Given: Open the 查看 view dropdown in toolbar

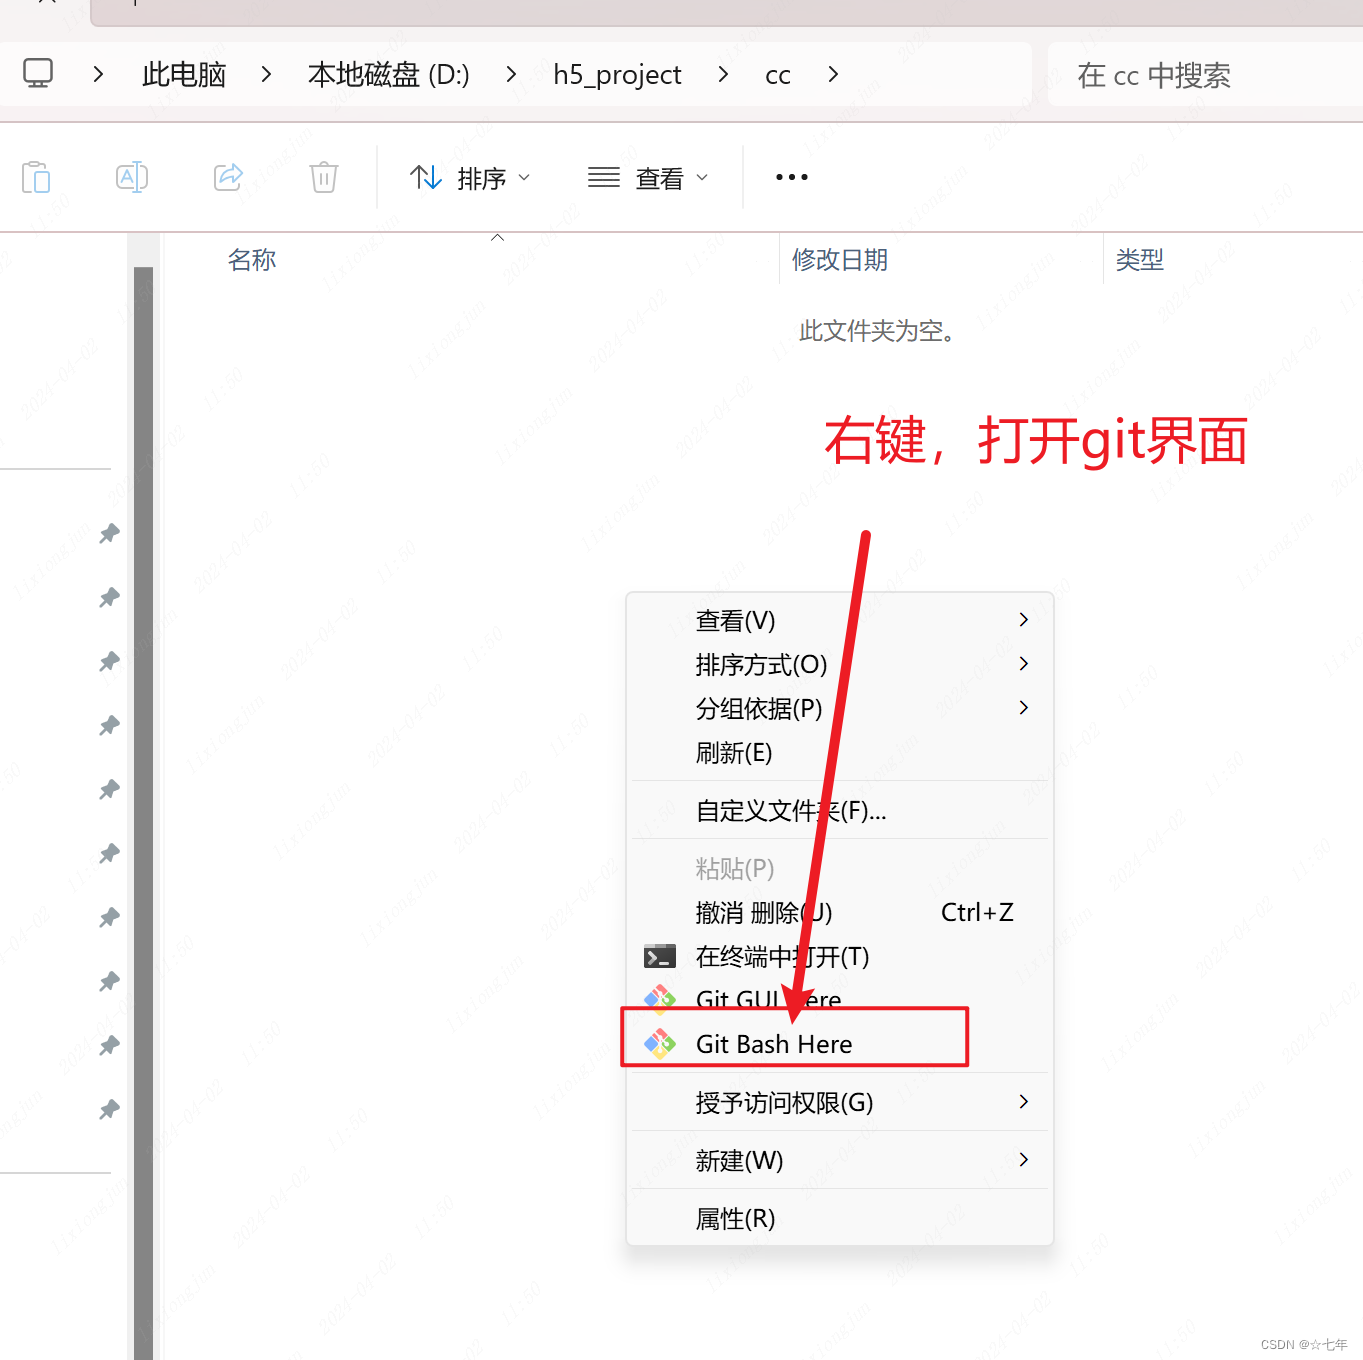Looking at the screenshot, I should (648, 178).
